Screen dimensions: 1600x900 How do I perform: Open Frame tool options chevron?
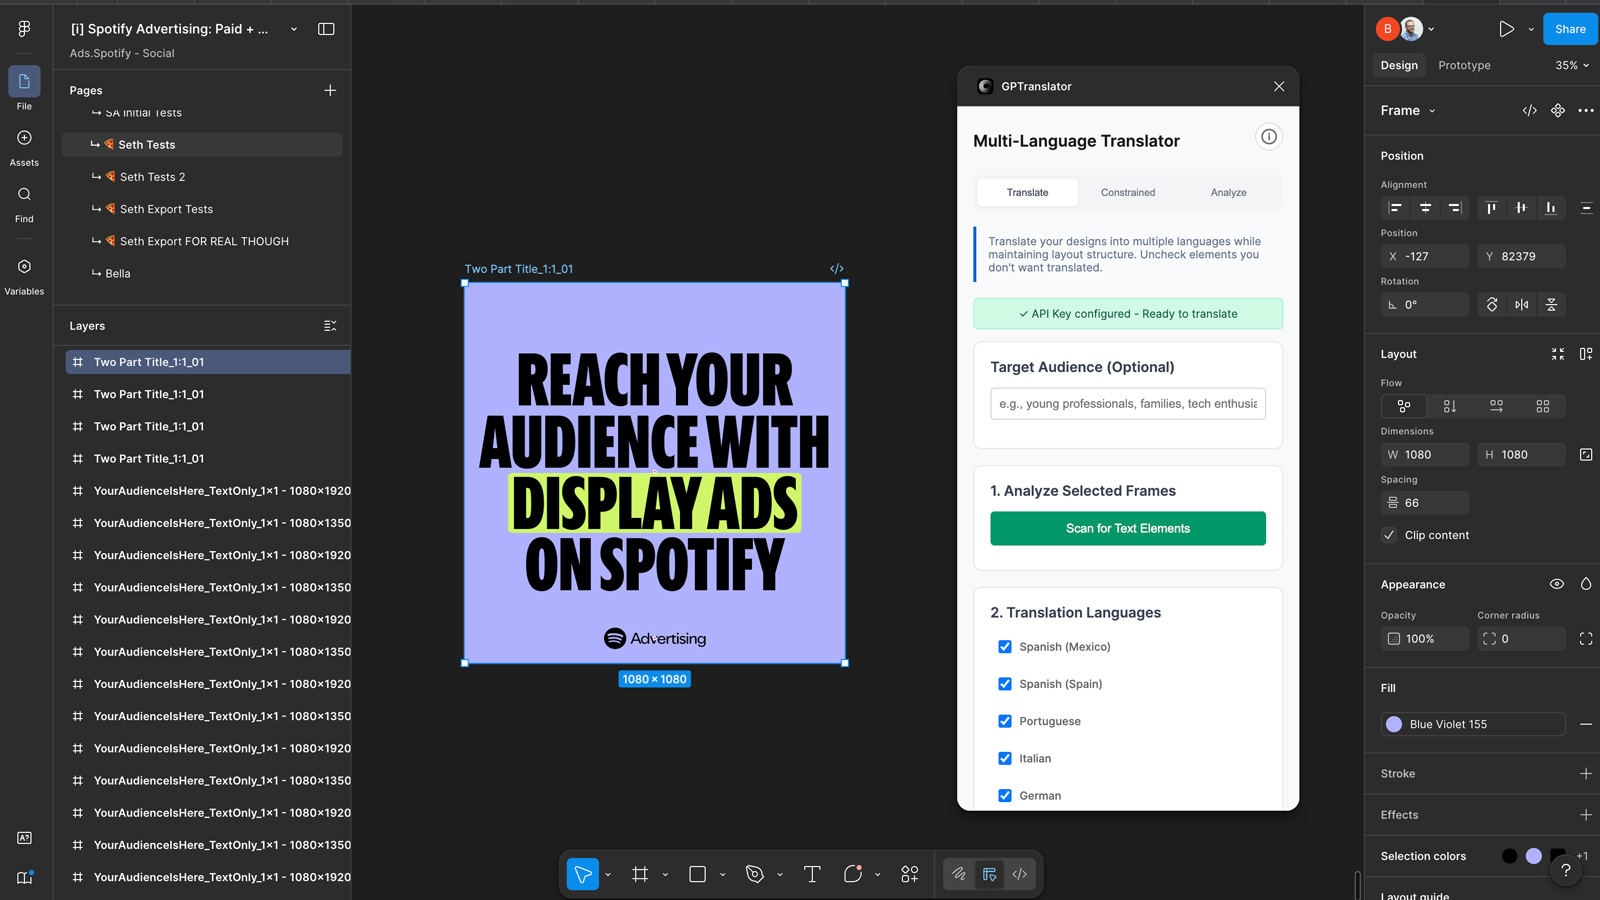[665, 875]
